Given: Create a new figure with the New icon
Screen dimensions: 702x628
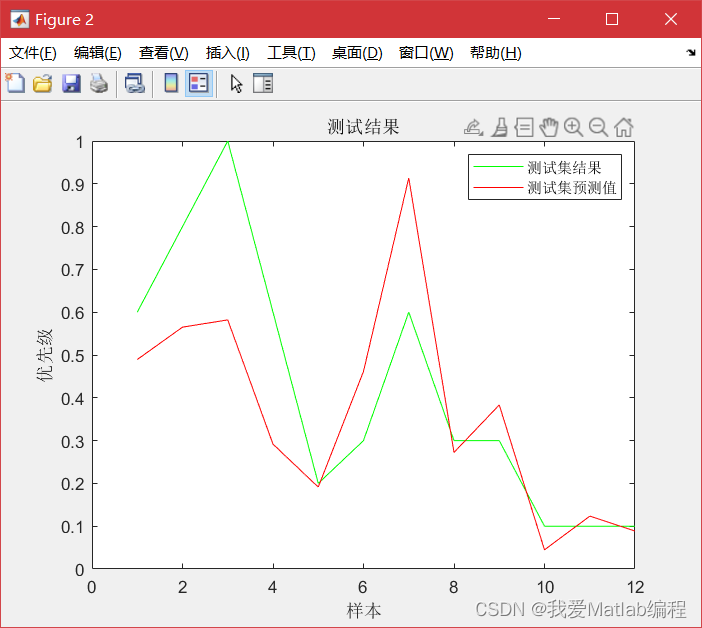Looking at the screenshot, I should [15, 83].
